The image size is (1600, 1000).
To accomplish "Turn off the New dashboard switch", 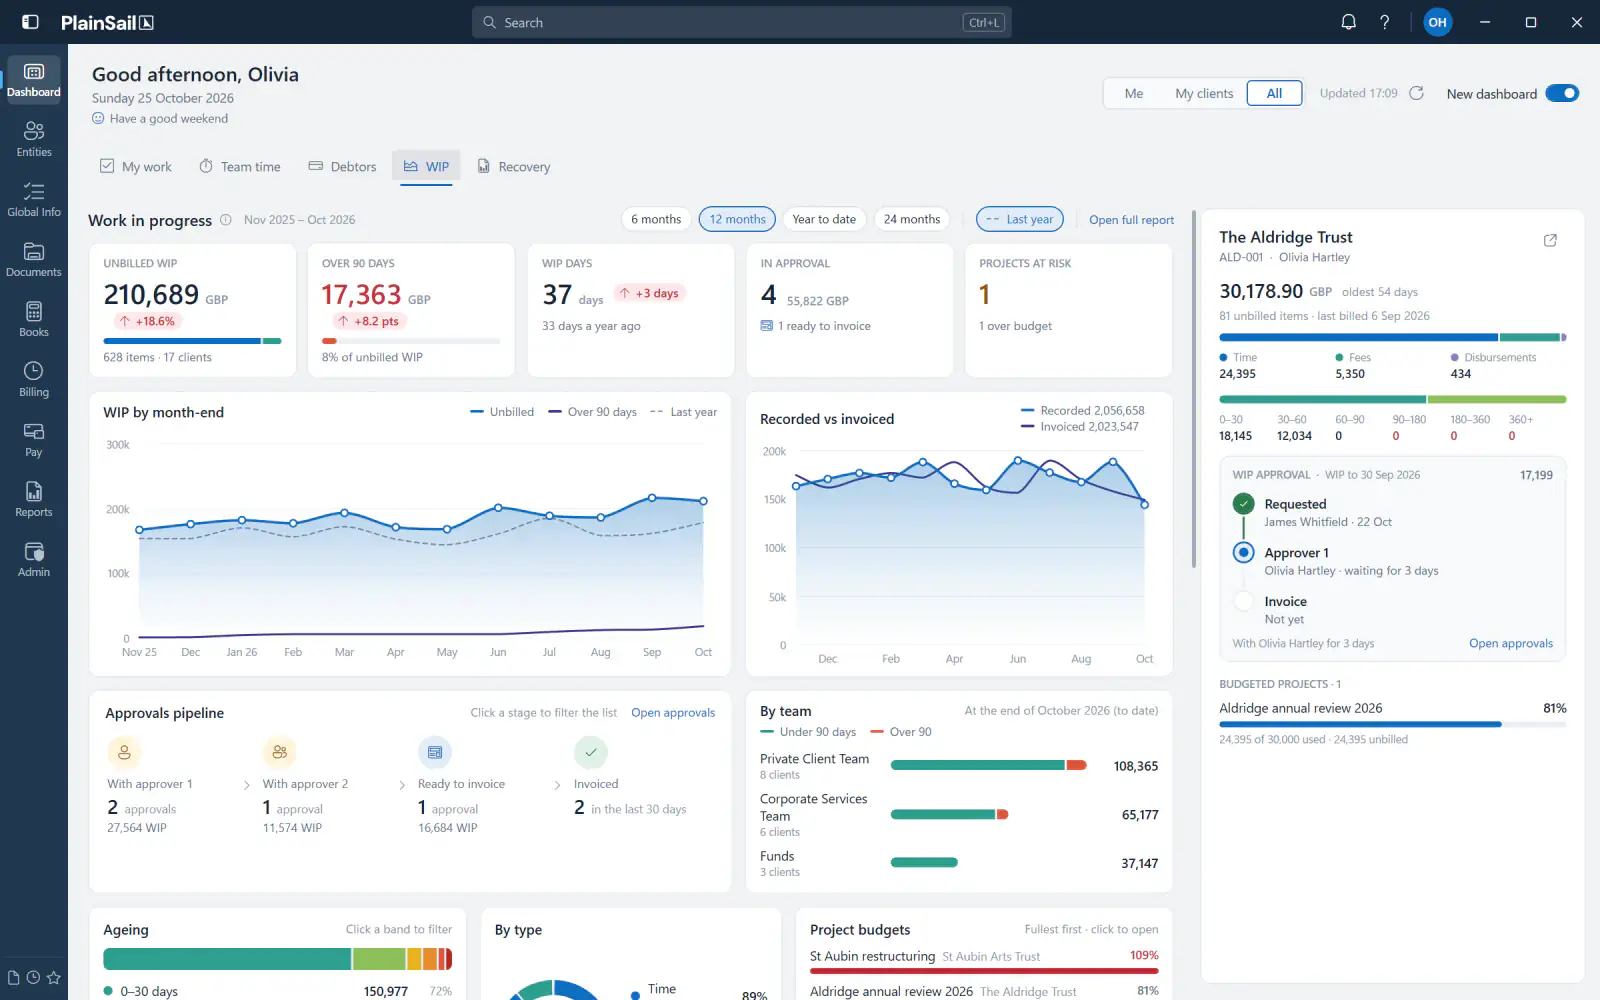I will pos(1562,93).
